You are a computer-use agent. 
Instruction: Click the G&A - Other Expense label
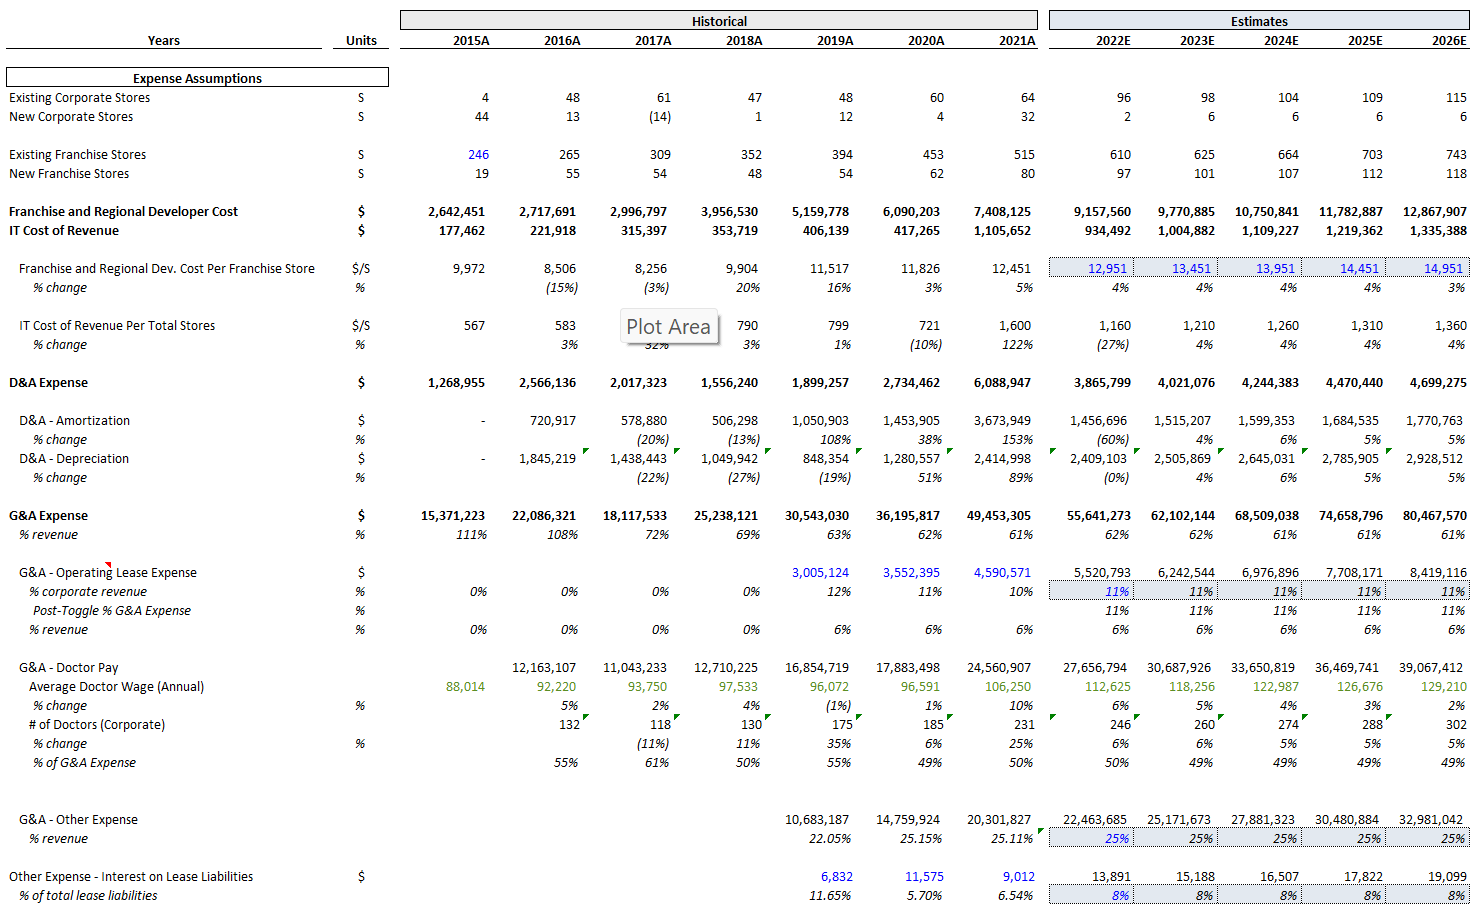click(x=78, y=819)
